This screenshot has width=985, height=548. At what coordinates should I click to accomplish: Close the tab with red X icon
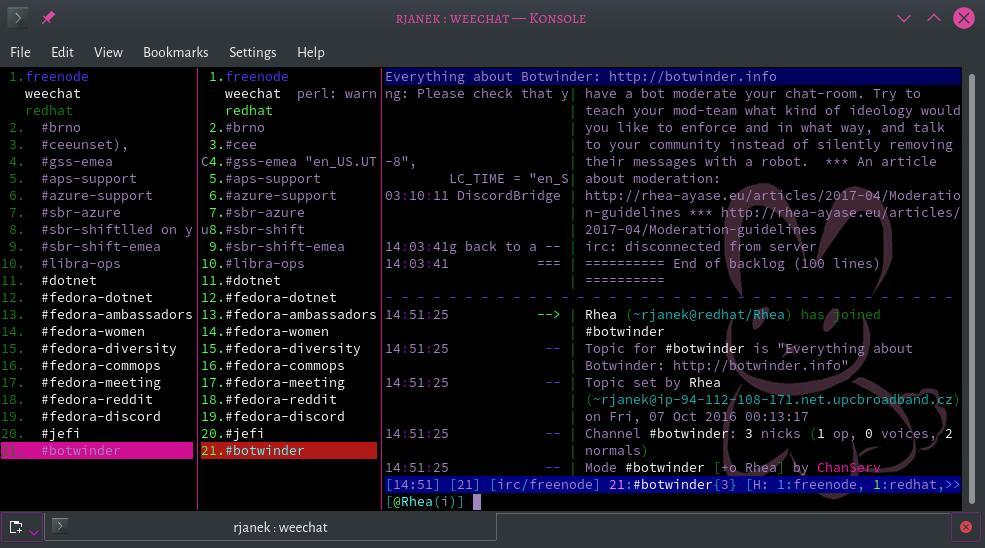966,527
